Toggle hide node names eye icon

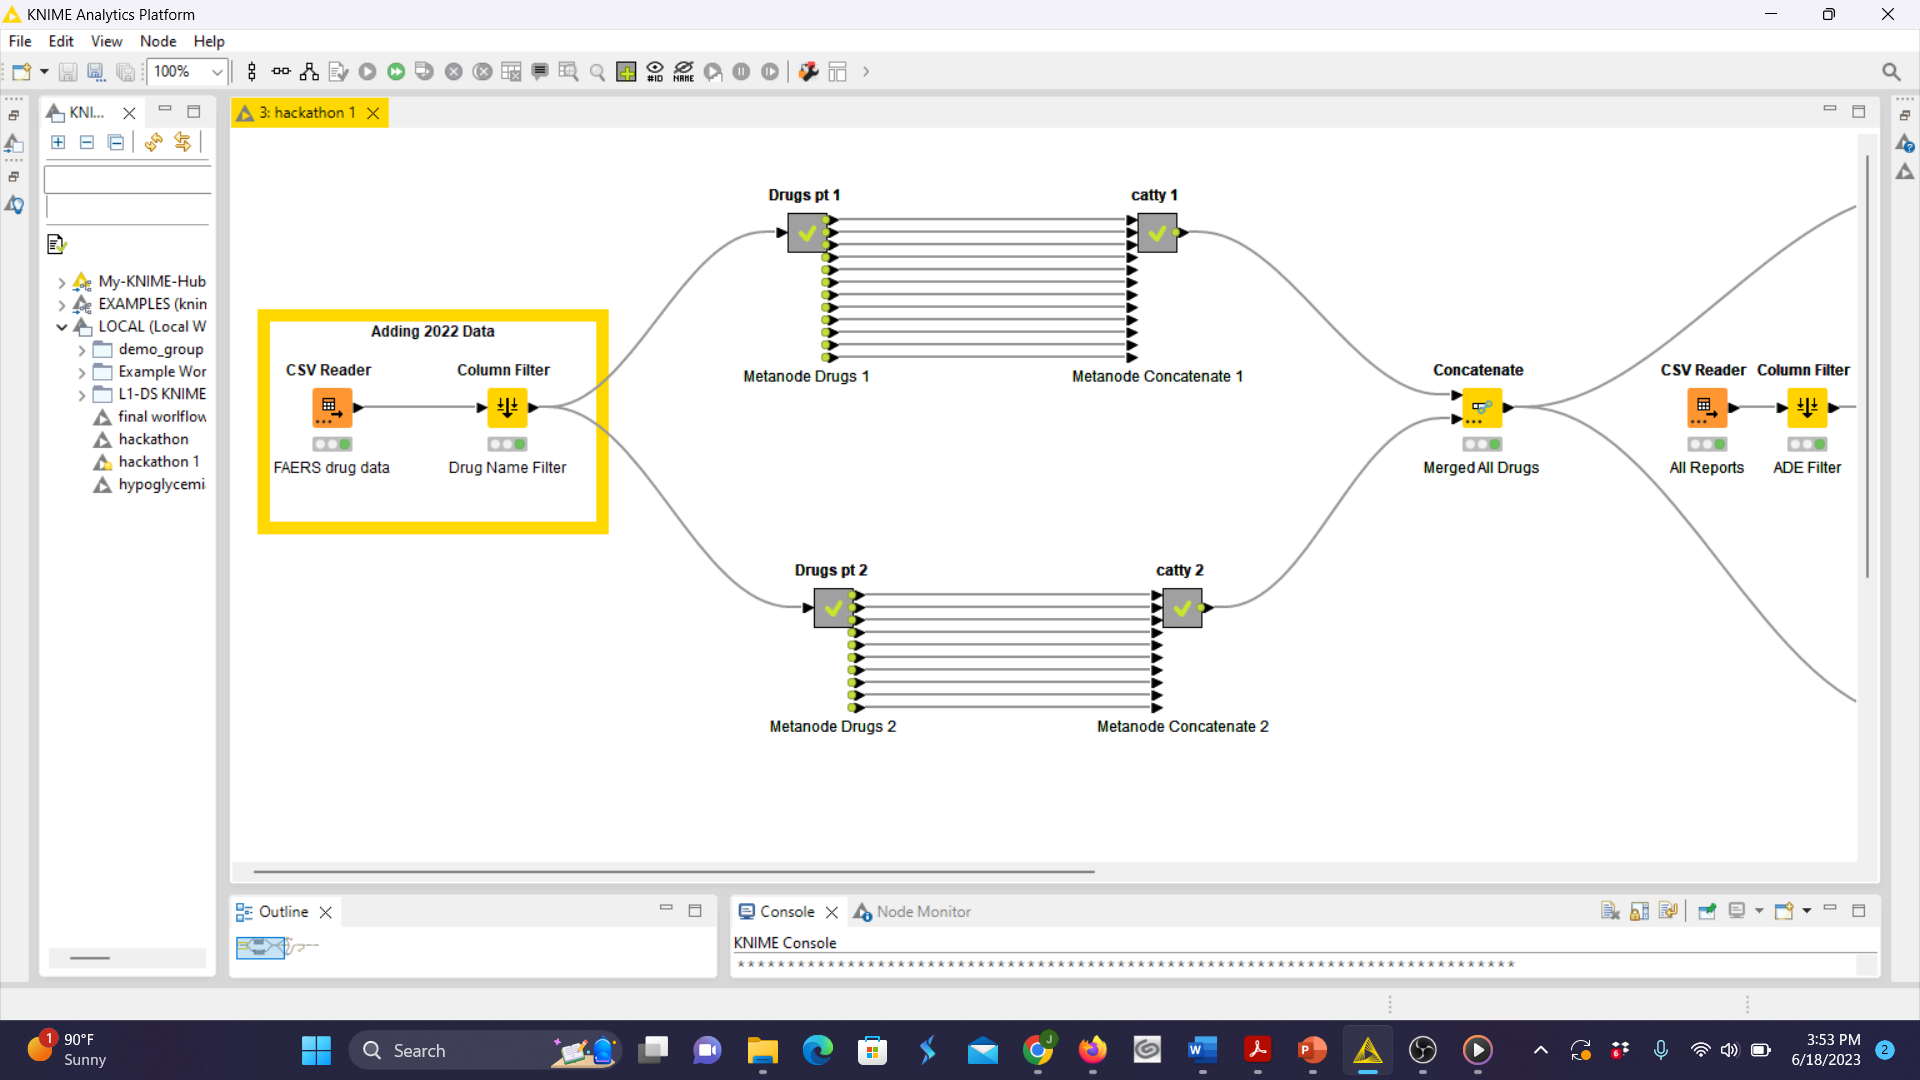pyautogui.click(x=684, y=72)
